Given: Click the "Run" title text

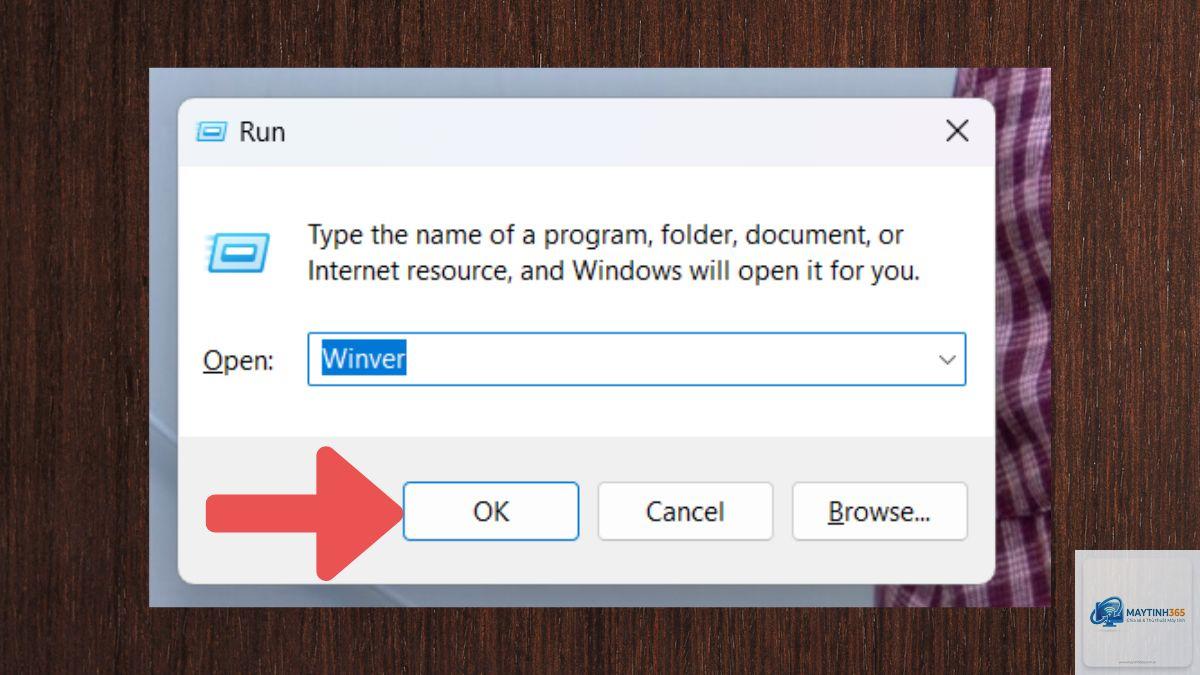Looking at the screenshot, I should coord(262,132).
